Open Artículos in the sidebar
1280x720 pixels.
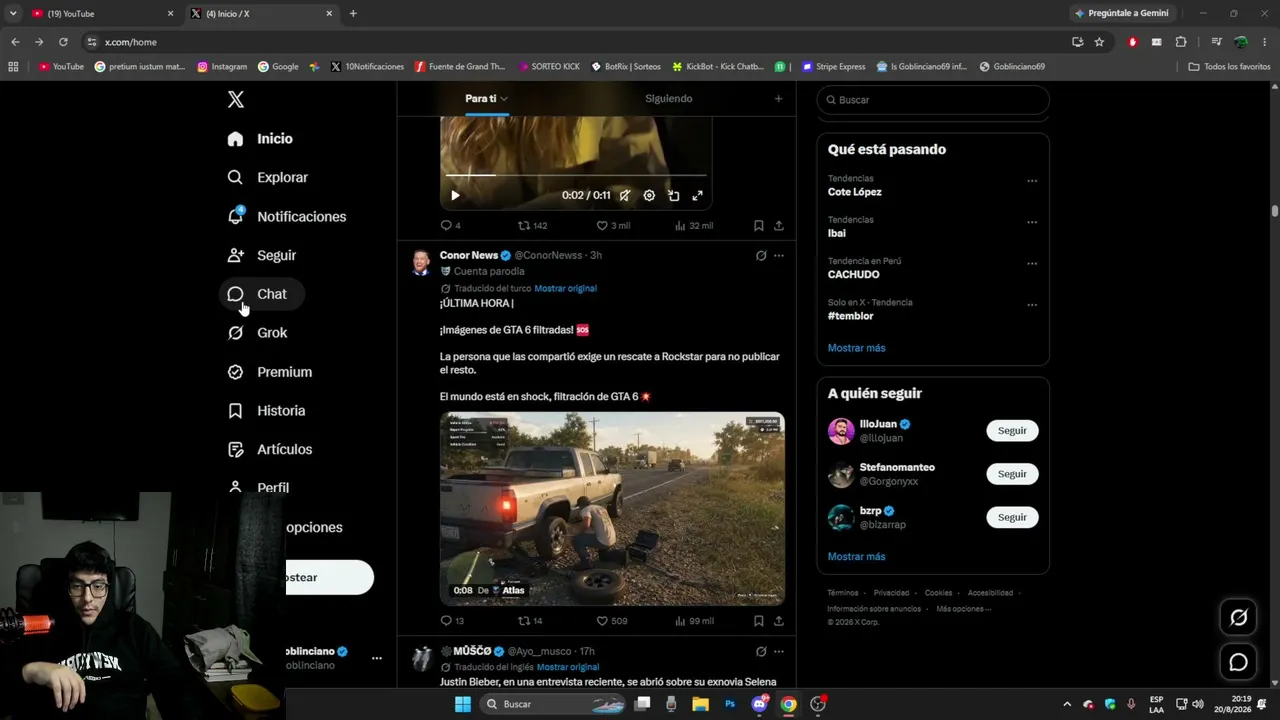[x=270, y=450]
